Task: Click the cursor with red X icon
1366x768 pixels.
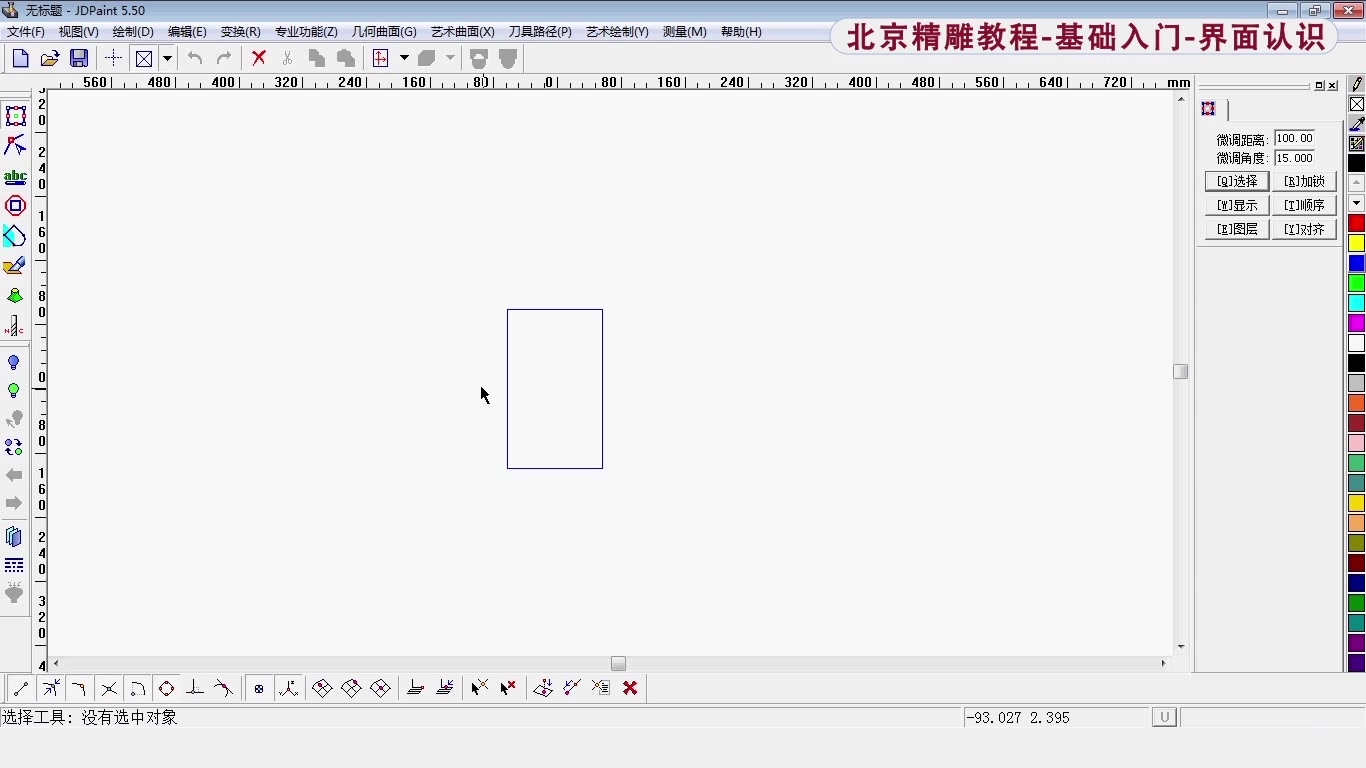Action: tap(508, 688)
